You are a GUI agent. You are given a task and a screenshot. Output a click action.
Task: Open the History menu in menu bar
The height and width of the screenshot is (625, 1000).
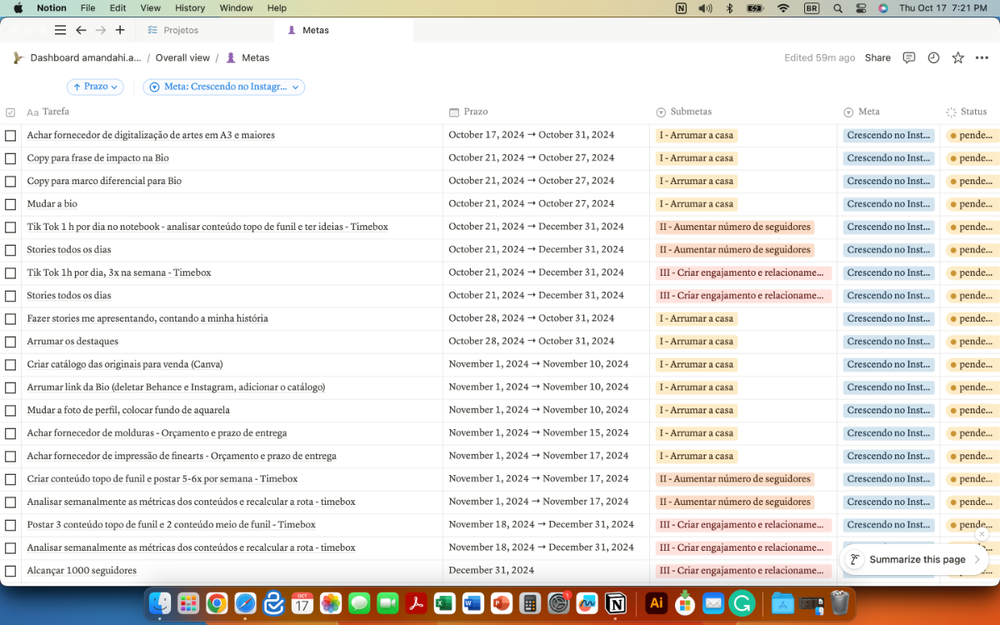[190, 8]
